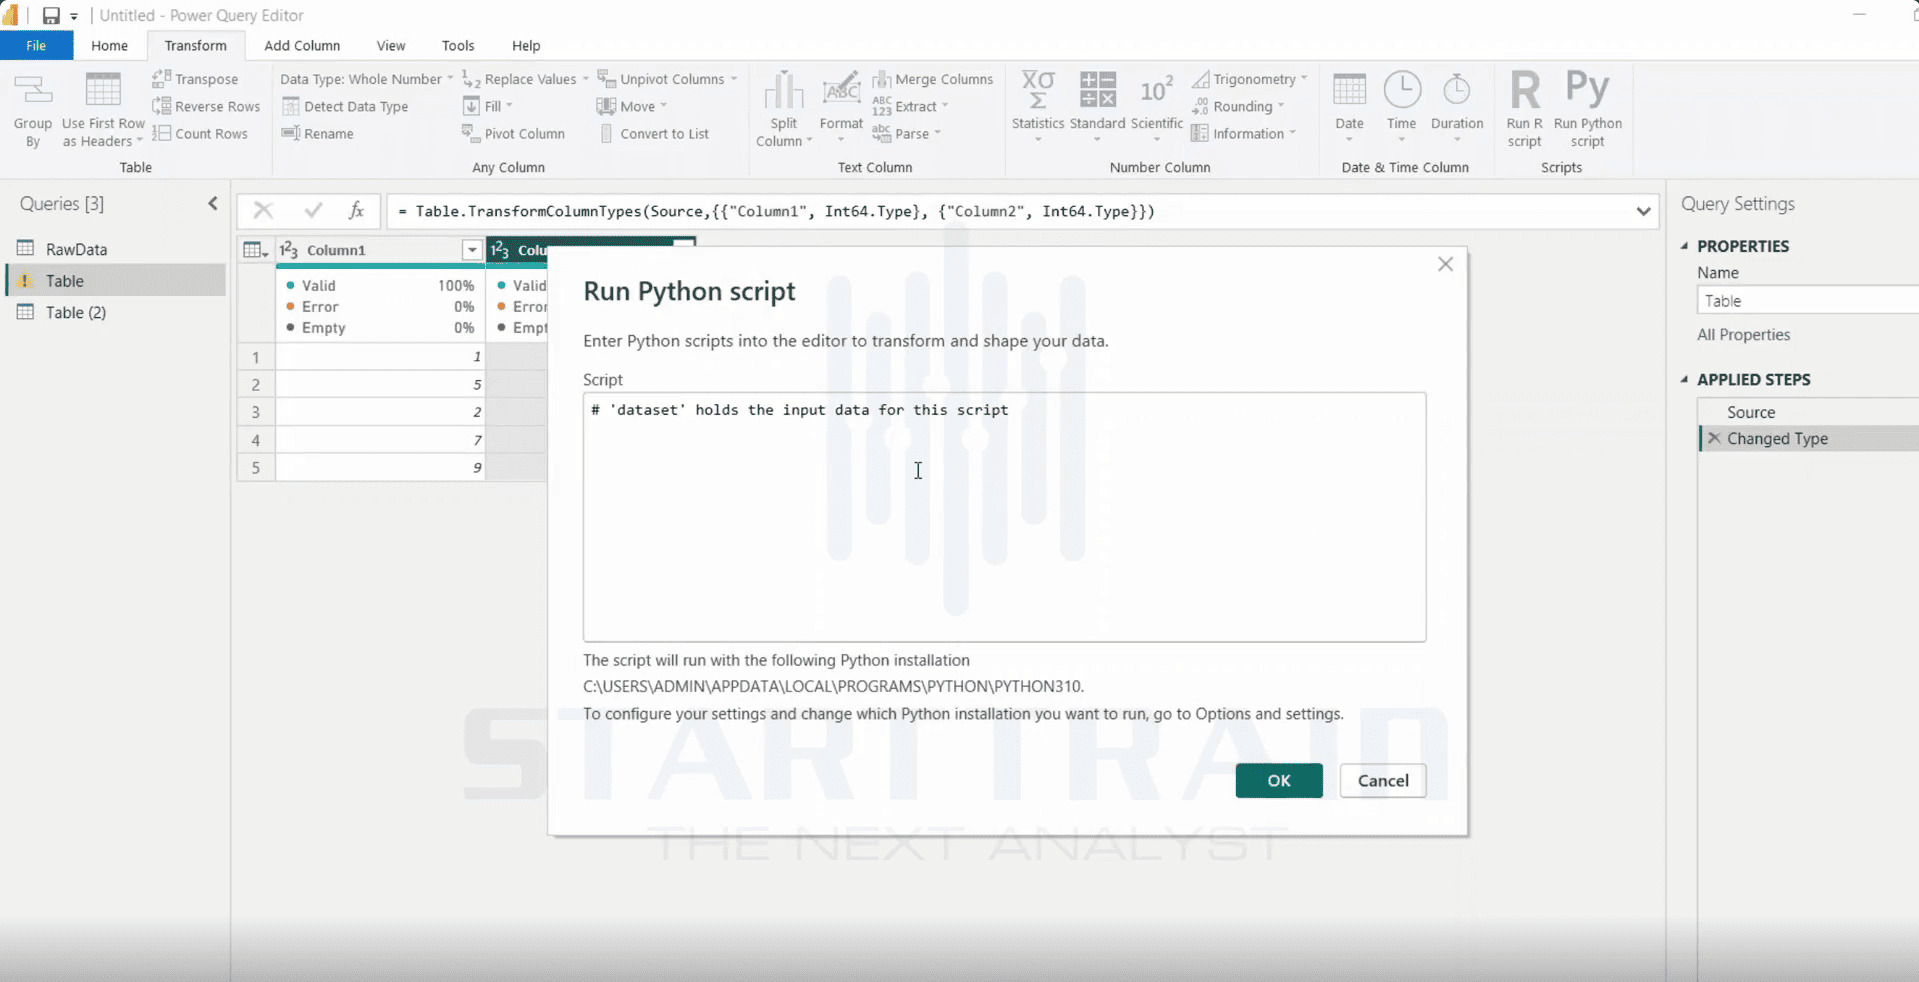The height and width of the screenshot is (982, 1919).
Task: Close the Run Python script dialog
Action: click(x=1445, y=264)
